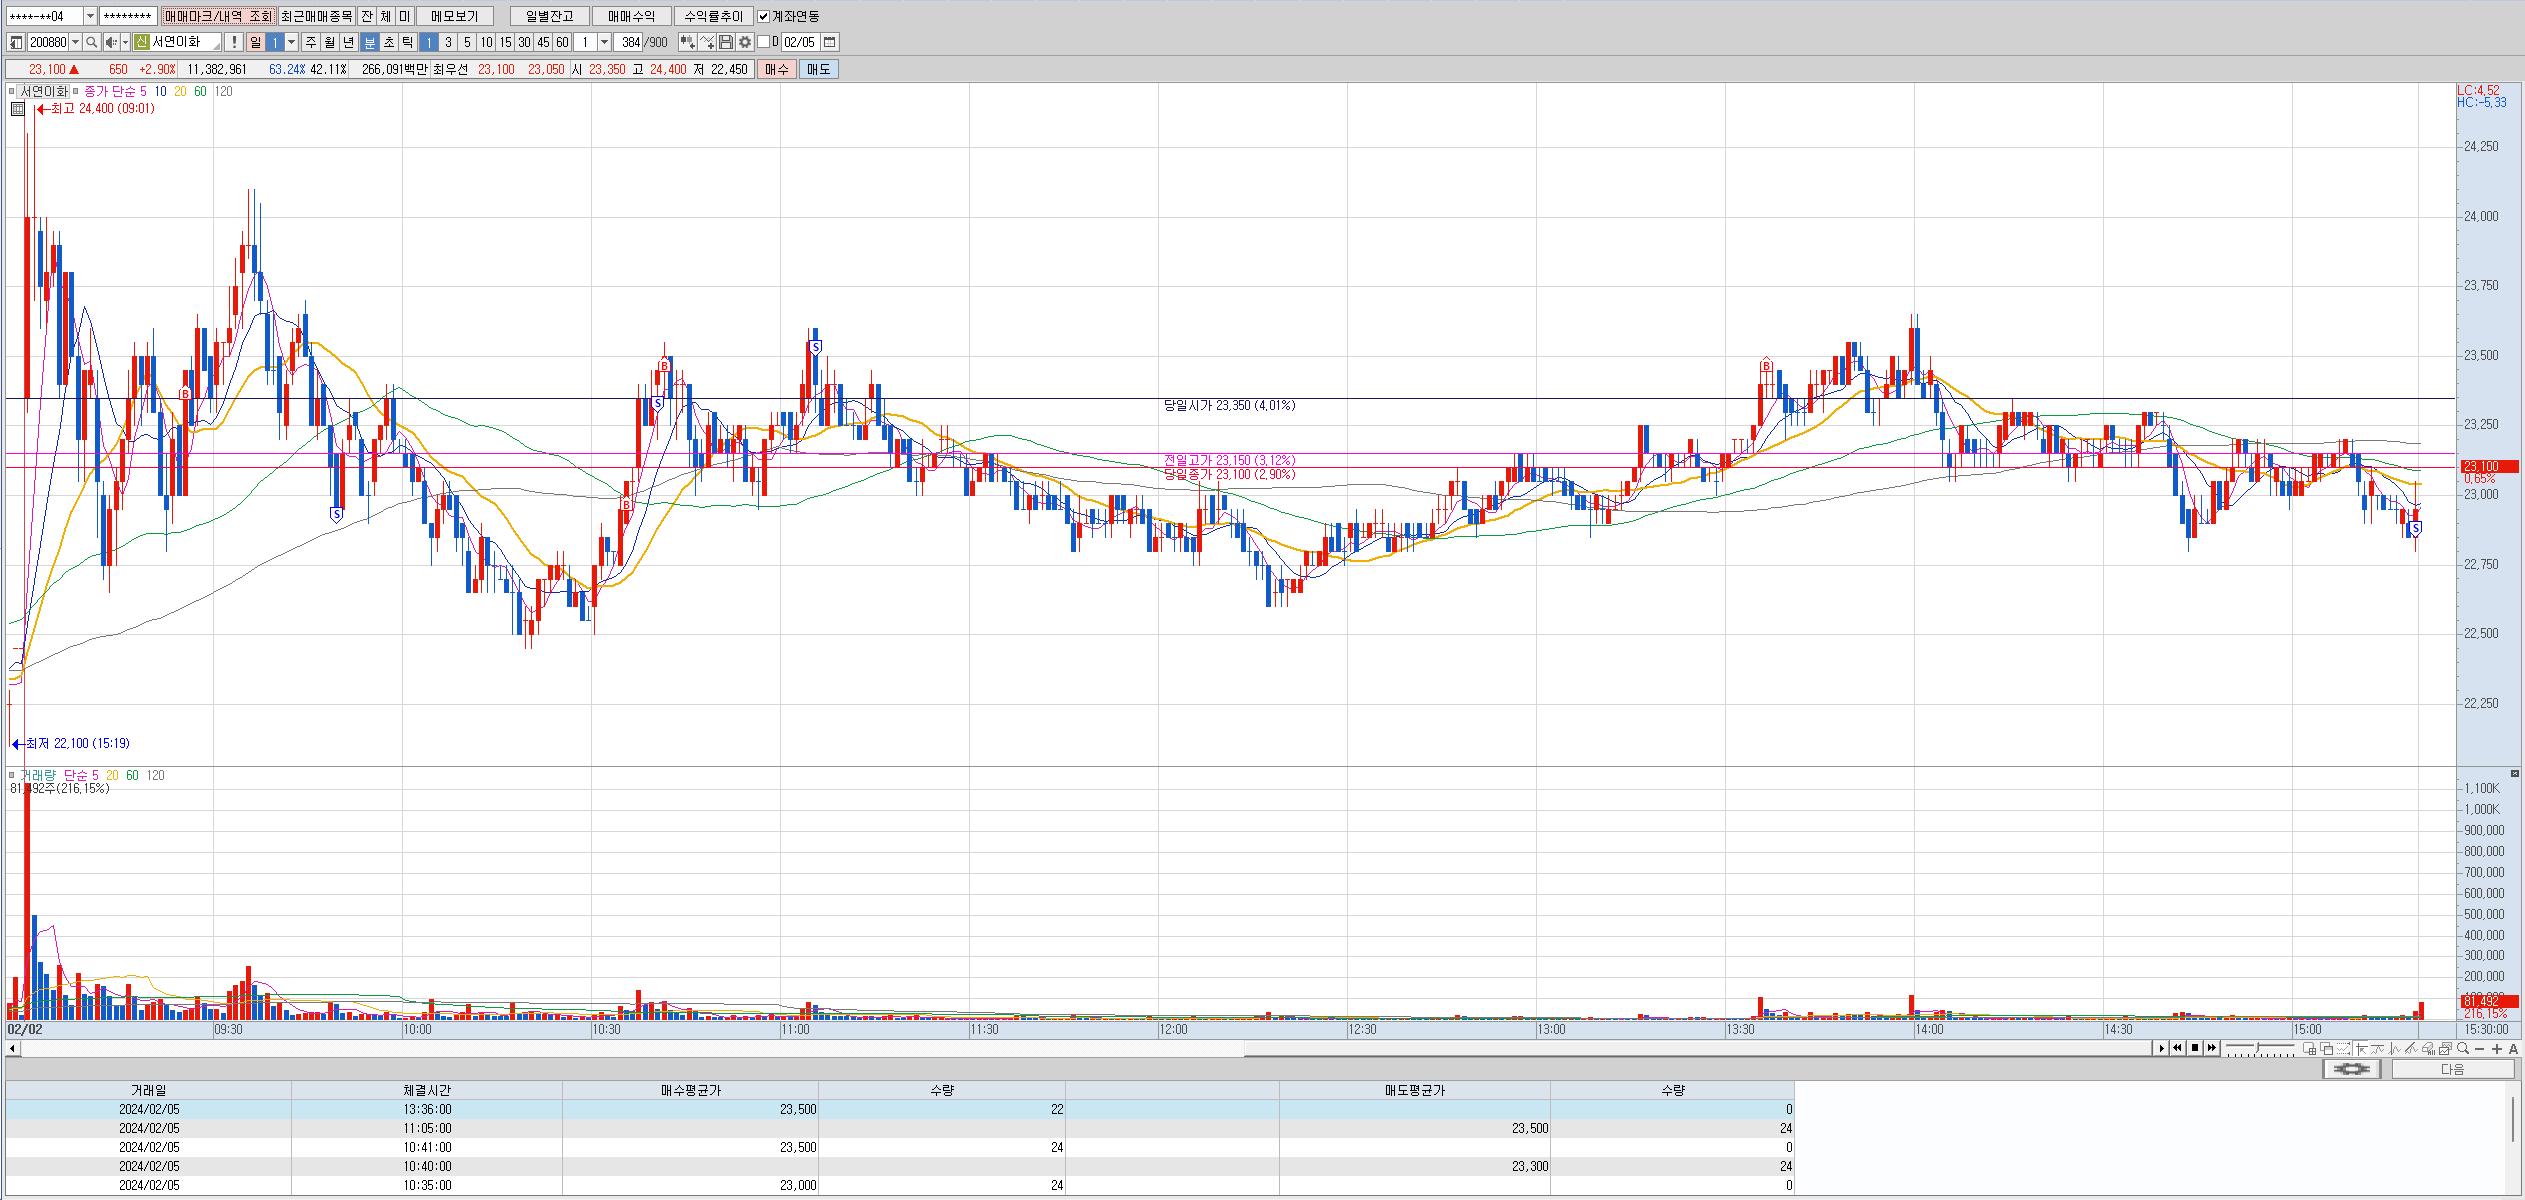Click the speaker sound icon
The width and height of the screenshot is (2525, 1200).
click(x=111, y=42)
